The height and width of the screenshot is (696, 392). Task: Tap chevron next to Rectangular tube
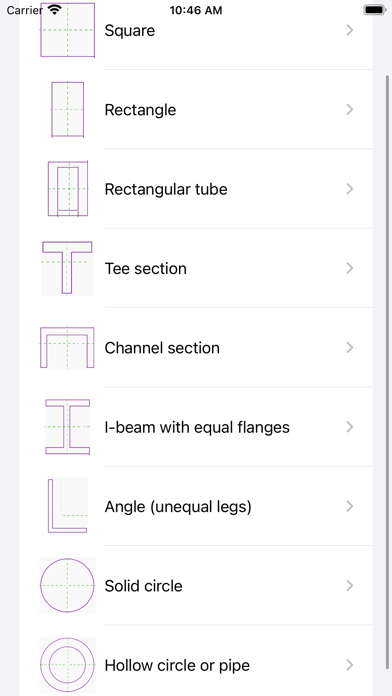click(350, 189)
